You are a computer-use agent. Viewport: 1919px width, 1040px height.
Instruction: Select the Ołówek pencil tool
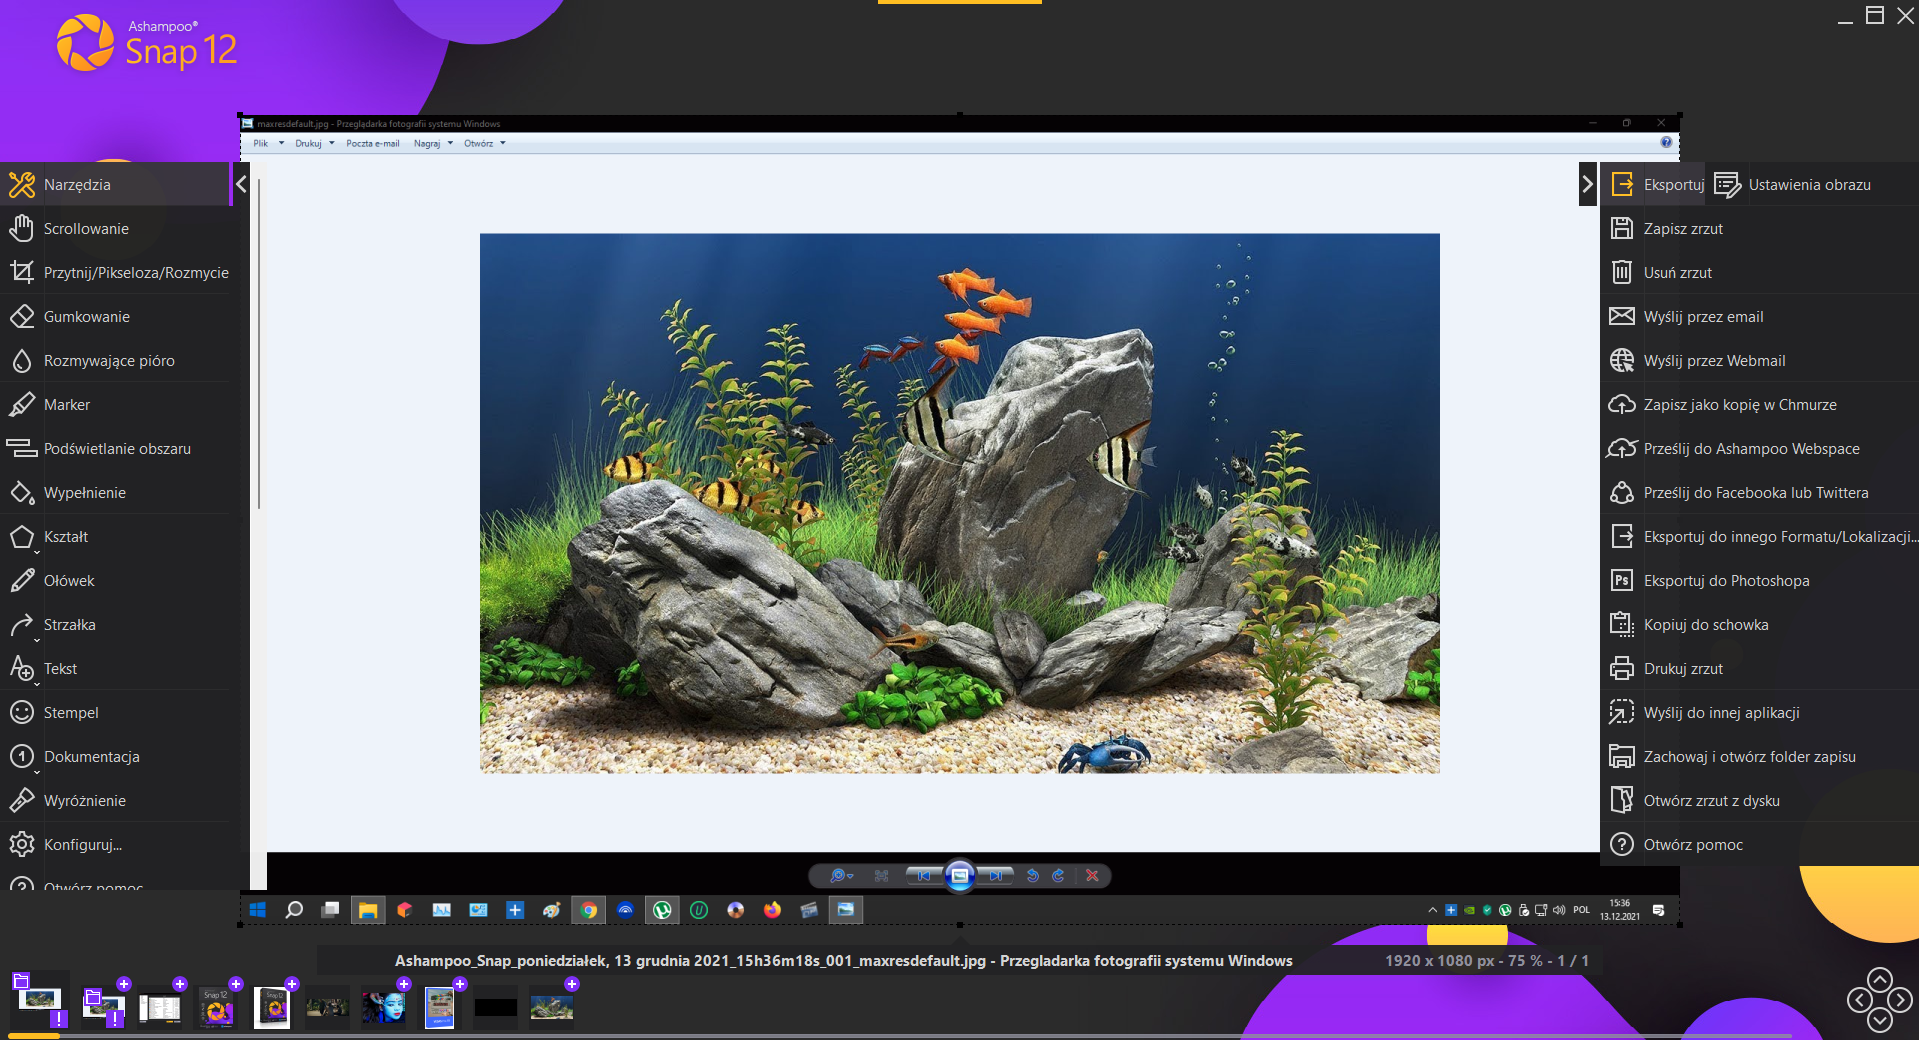(115, 581)
